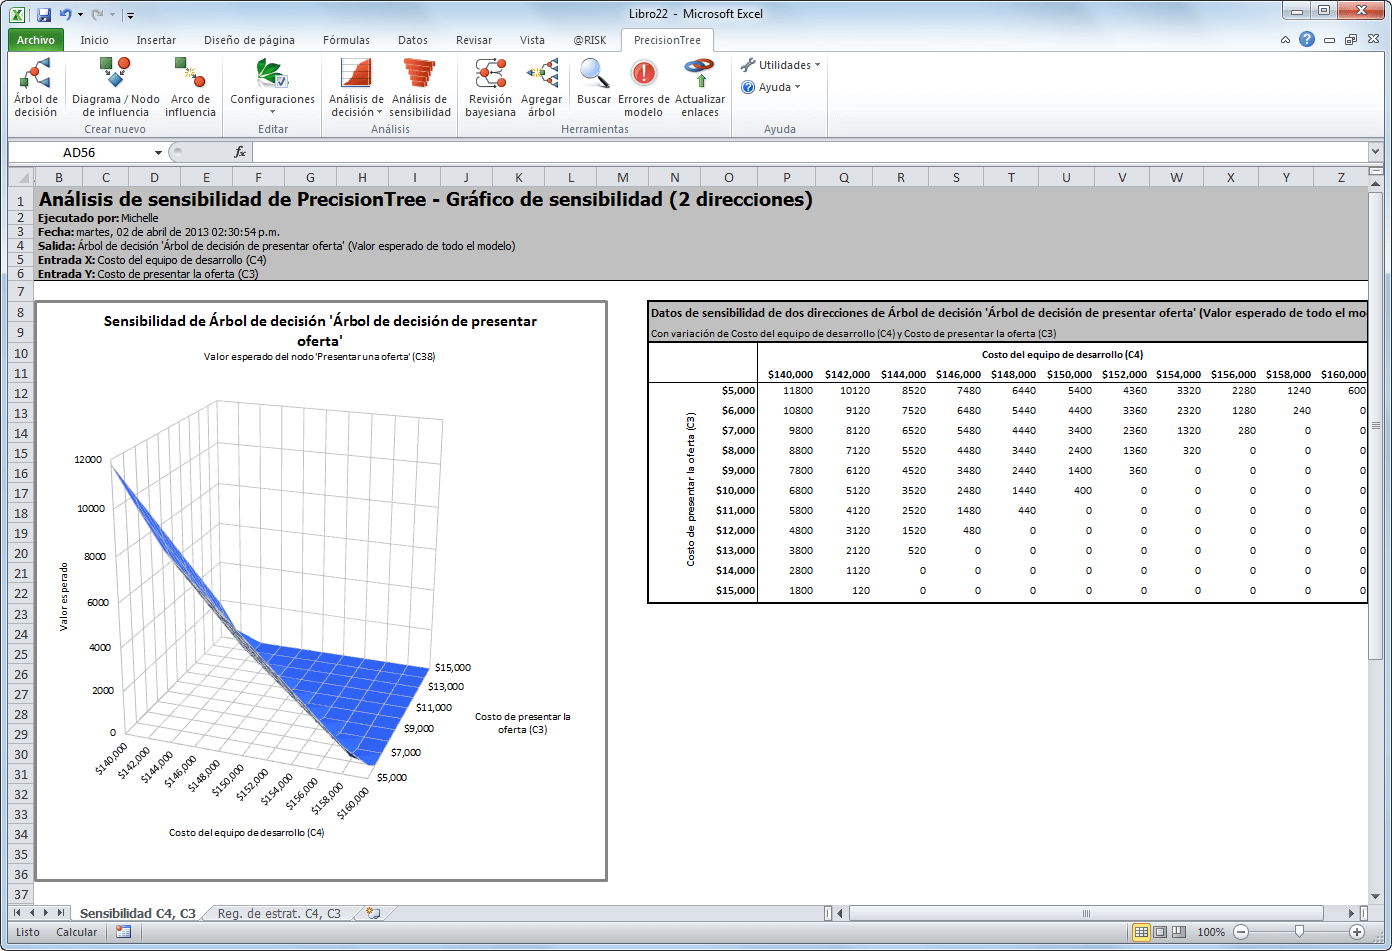Add a Diagrama / Nodo de influencia
1392x951 pixels.
116,88
